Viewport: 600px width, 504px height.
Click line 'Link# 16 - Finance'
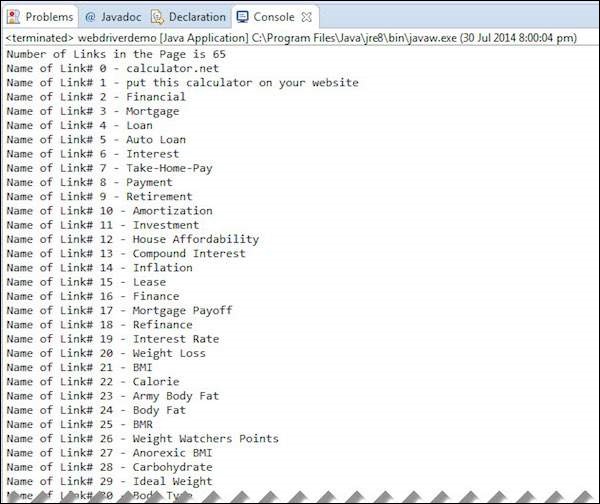pos(93,296)
